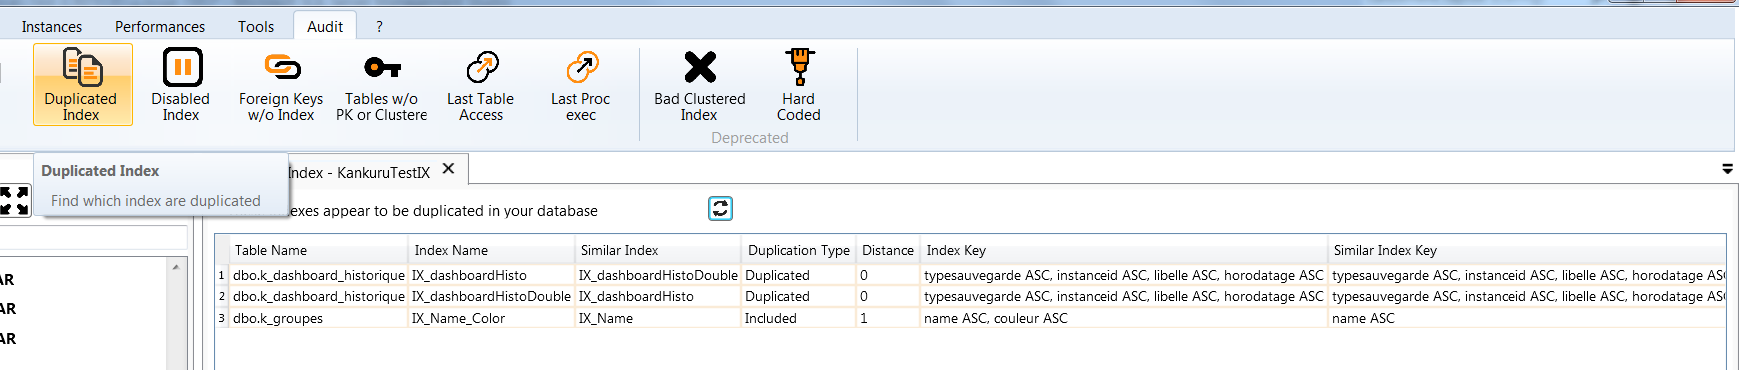Screen dimensions: 1739x370
Task: Click dbo.k_dashboard_historique in row 2
Action: click(x=319, y=296)
